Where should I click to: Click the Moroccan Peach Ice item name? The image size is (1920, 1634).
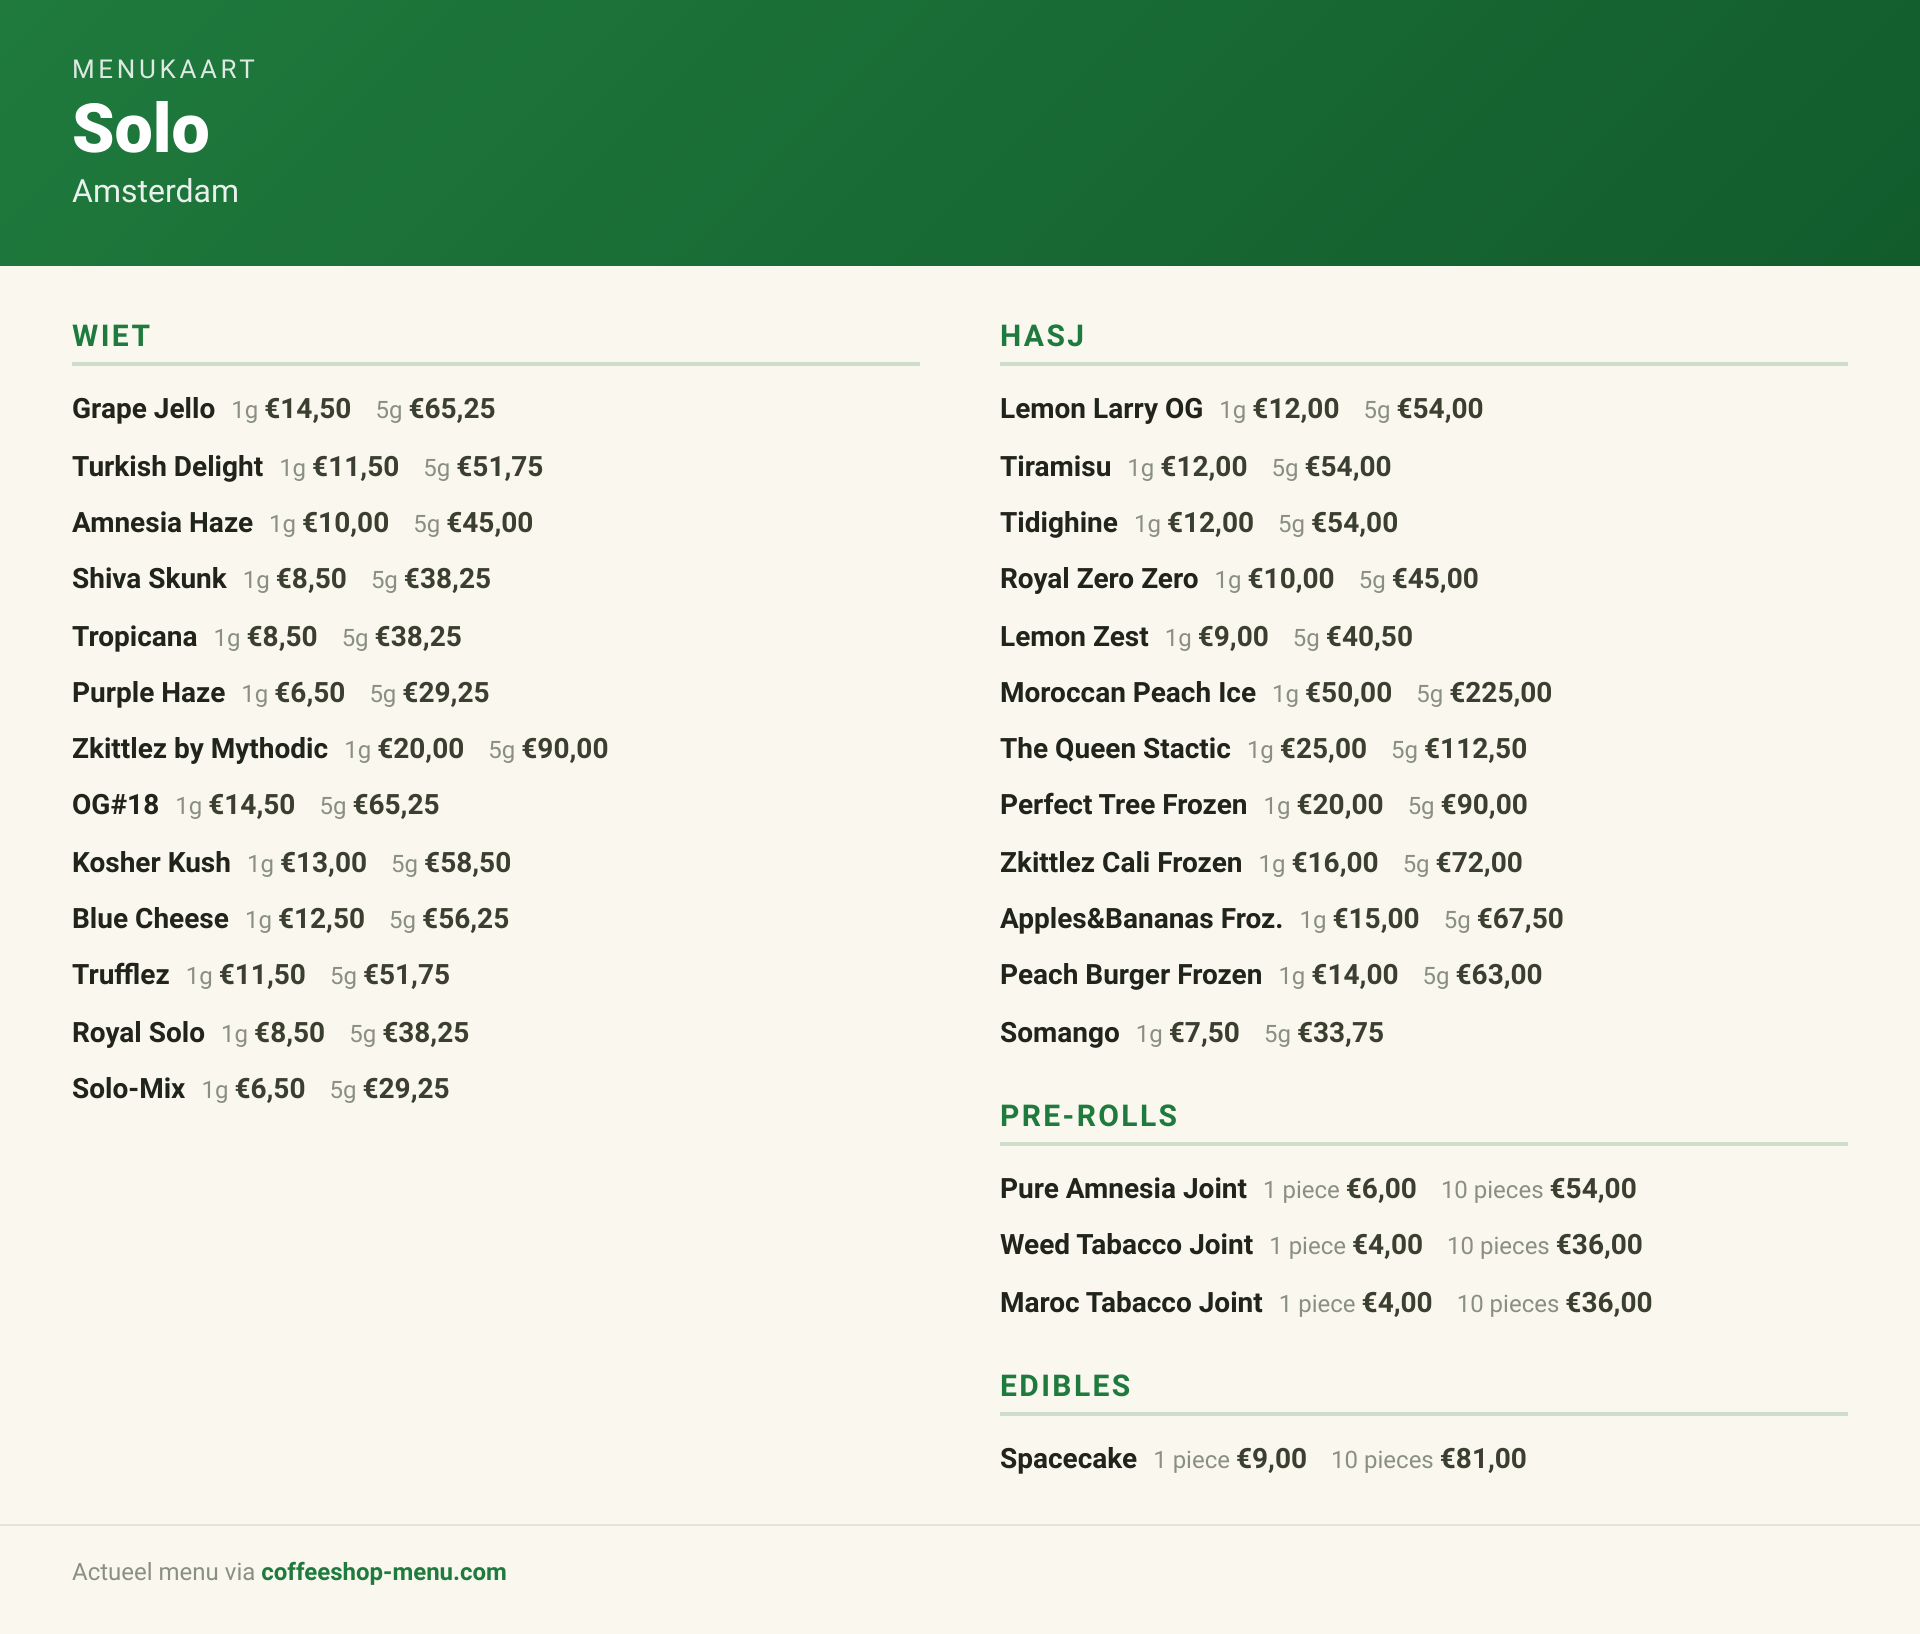(1127, 693)
